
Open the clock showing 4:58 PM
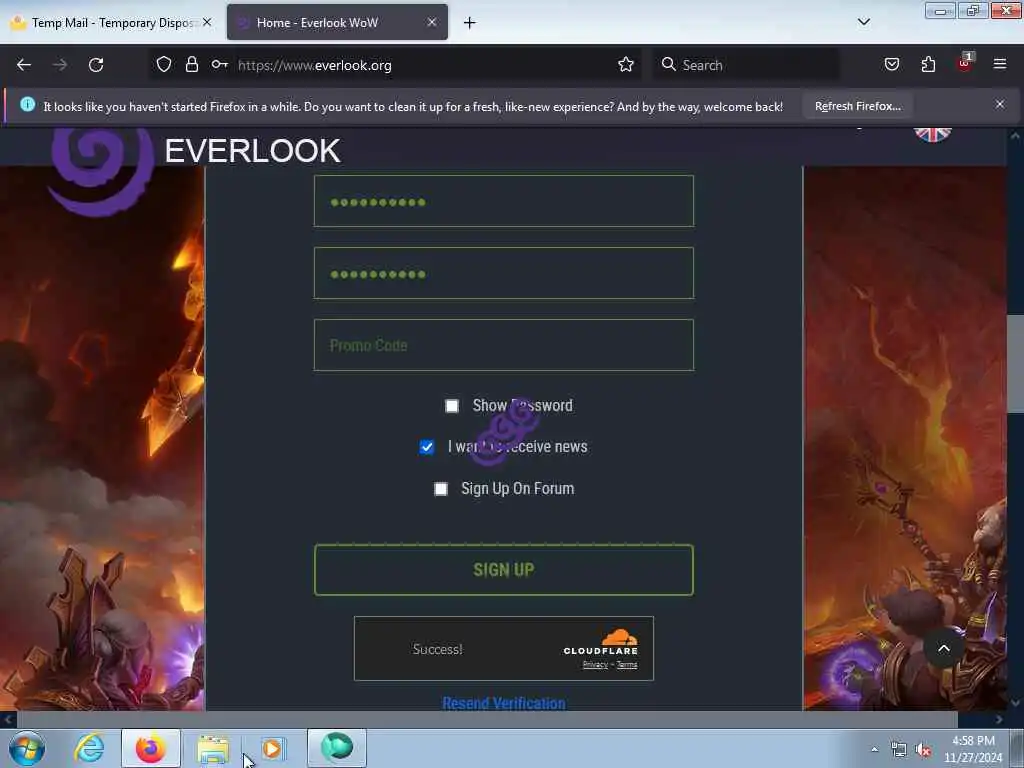tap(972, 749)
